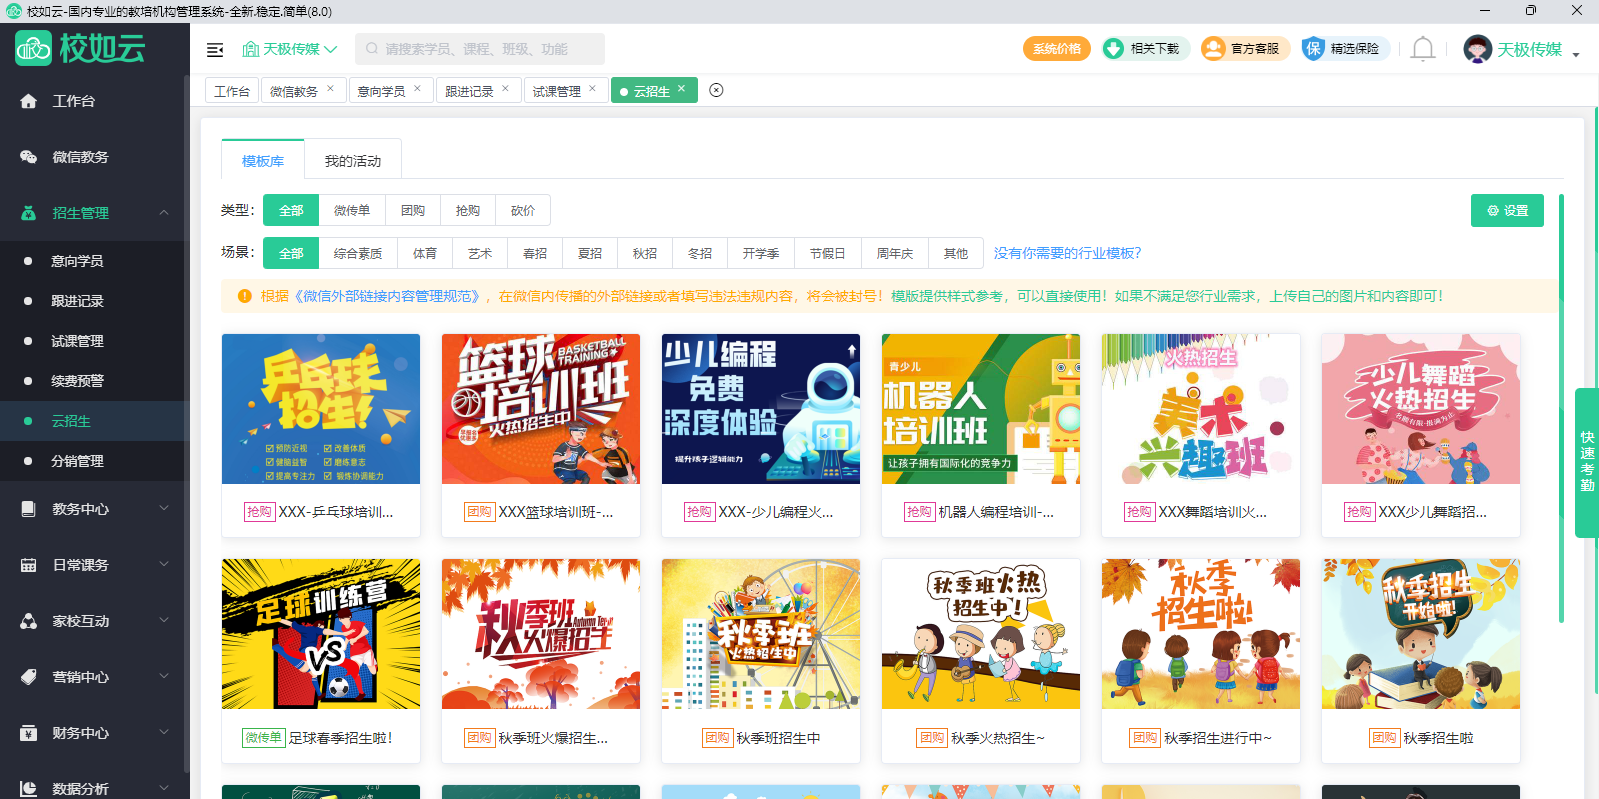Open the 天极传媒 organization dropdown

(290, 49)
